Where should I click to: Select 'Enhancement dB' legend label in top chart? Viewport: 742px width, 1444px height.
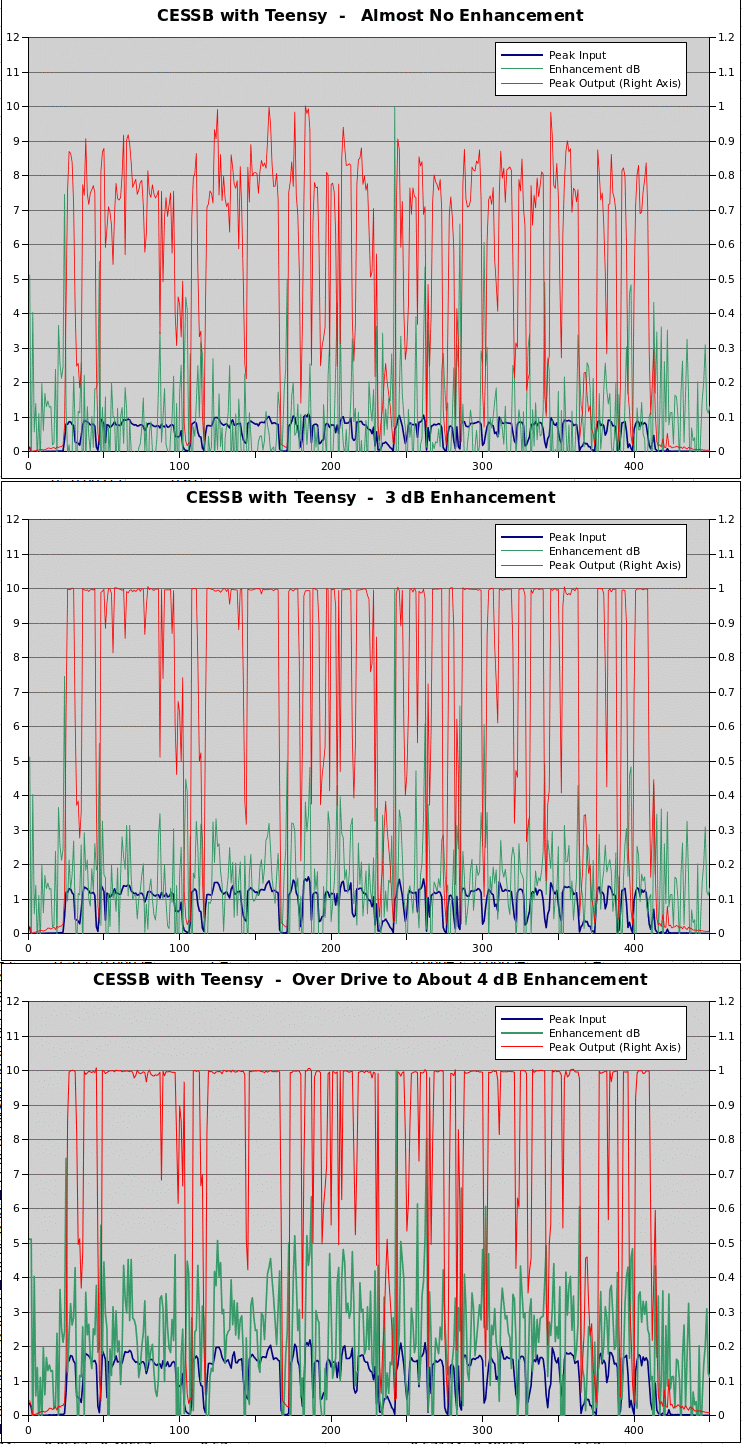click(594, 70)
